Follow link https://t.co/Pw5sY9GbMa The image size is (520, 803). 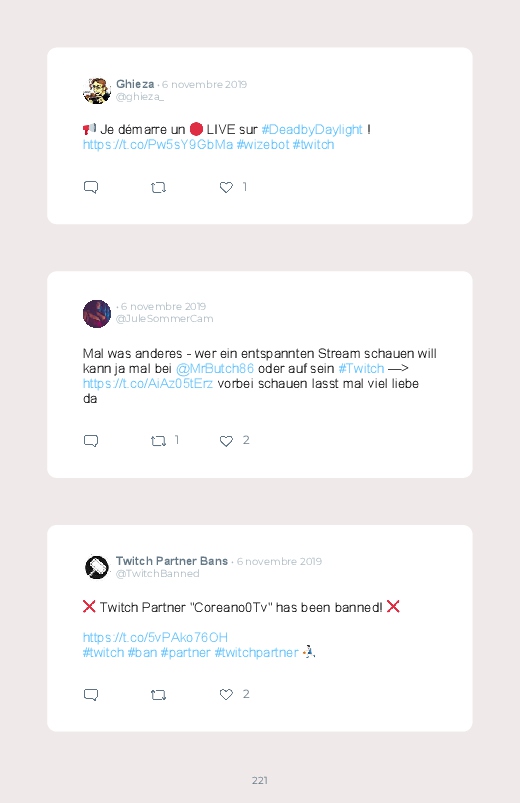158,145
